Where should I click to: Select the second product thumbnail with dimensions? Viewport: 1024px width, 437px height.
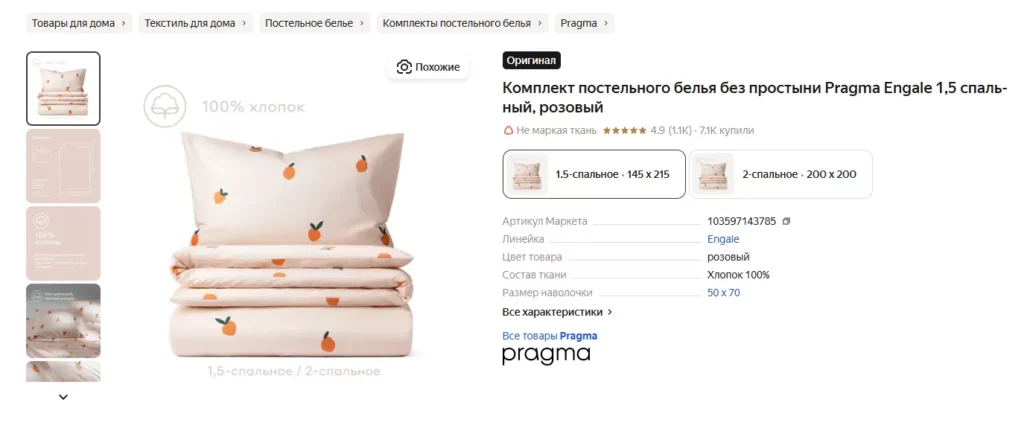63,166
